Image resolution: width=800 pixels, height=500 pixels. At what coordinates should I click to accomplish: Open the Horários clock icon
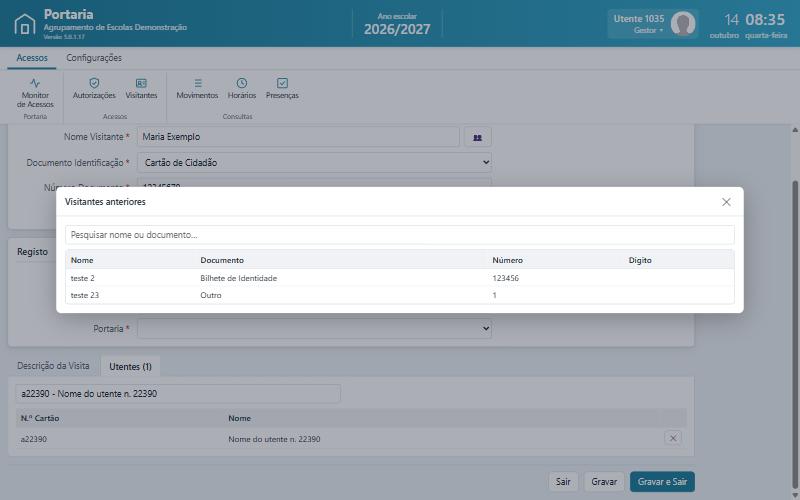(x=242, y=83)
